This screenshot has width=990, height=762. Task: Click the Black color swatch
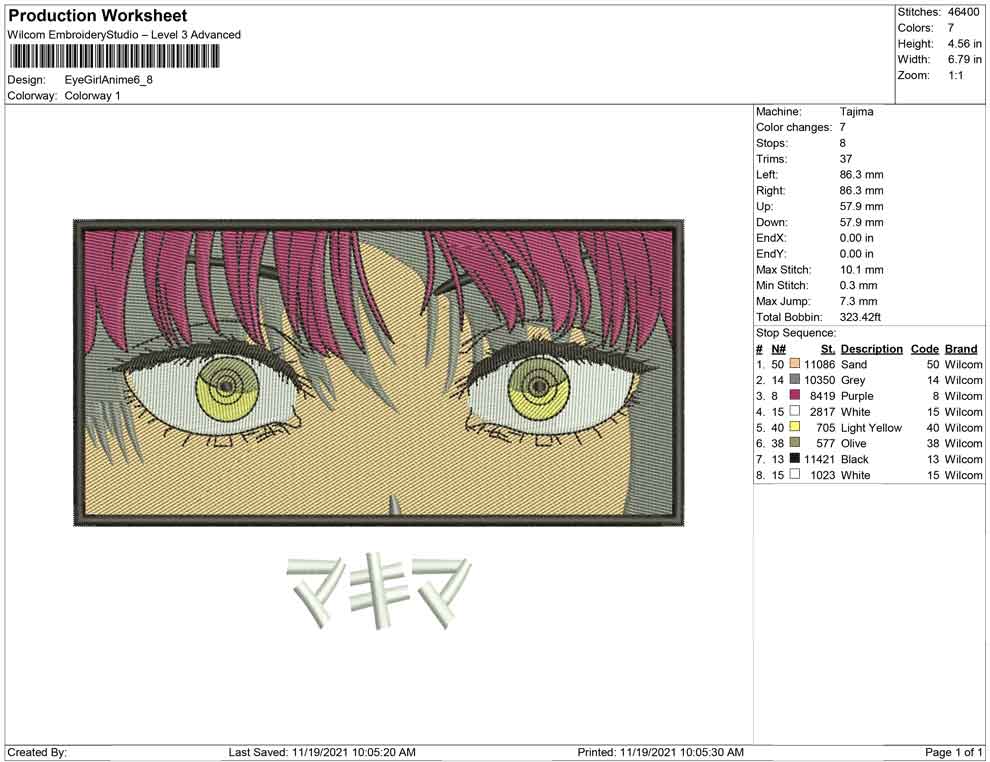coord(794,458)
